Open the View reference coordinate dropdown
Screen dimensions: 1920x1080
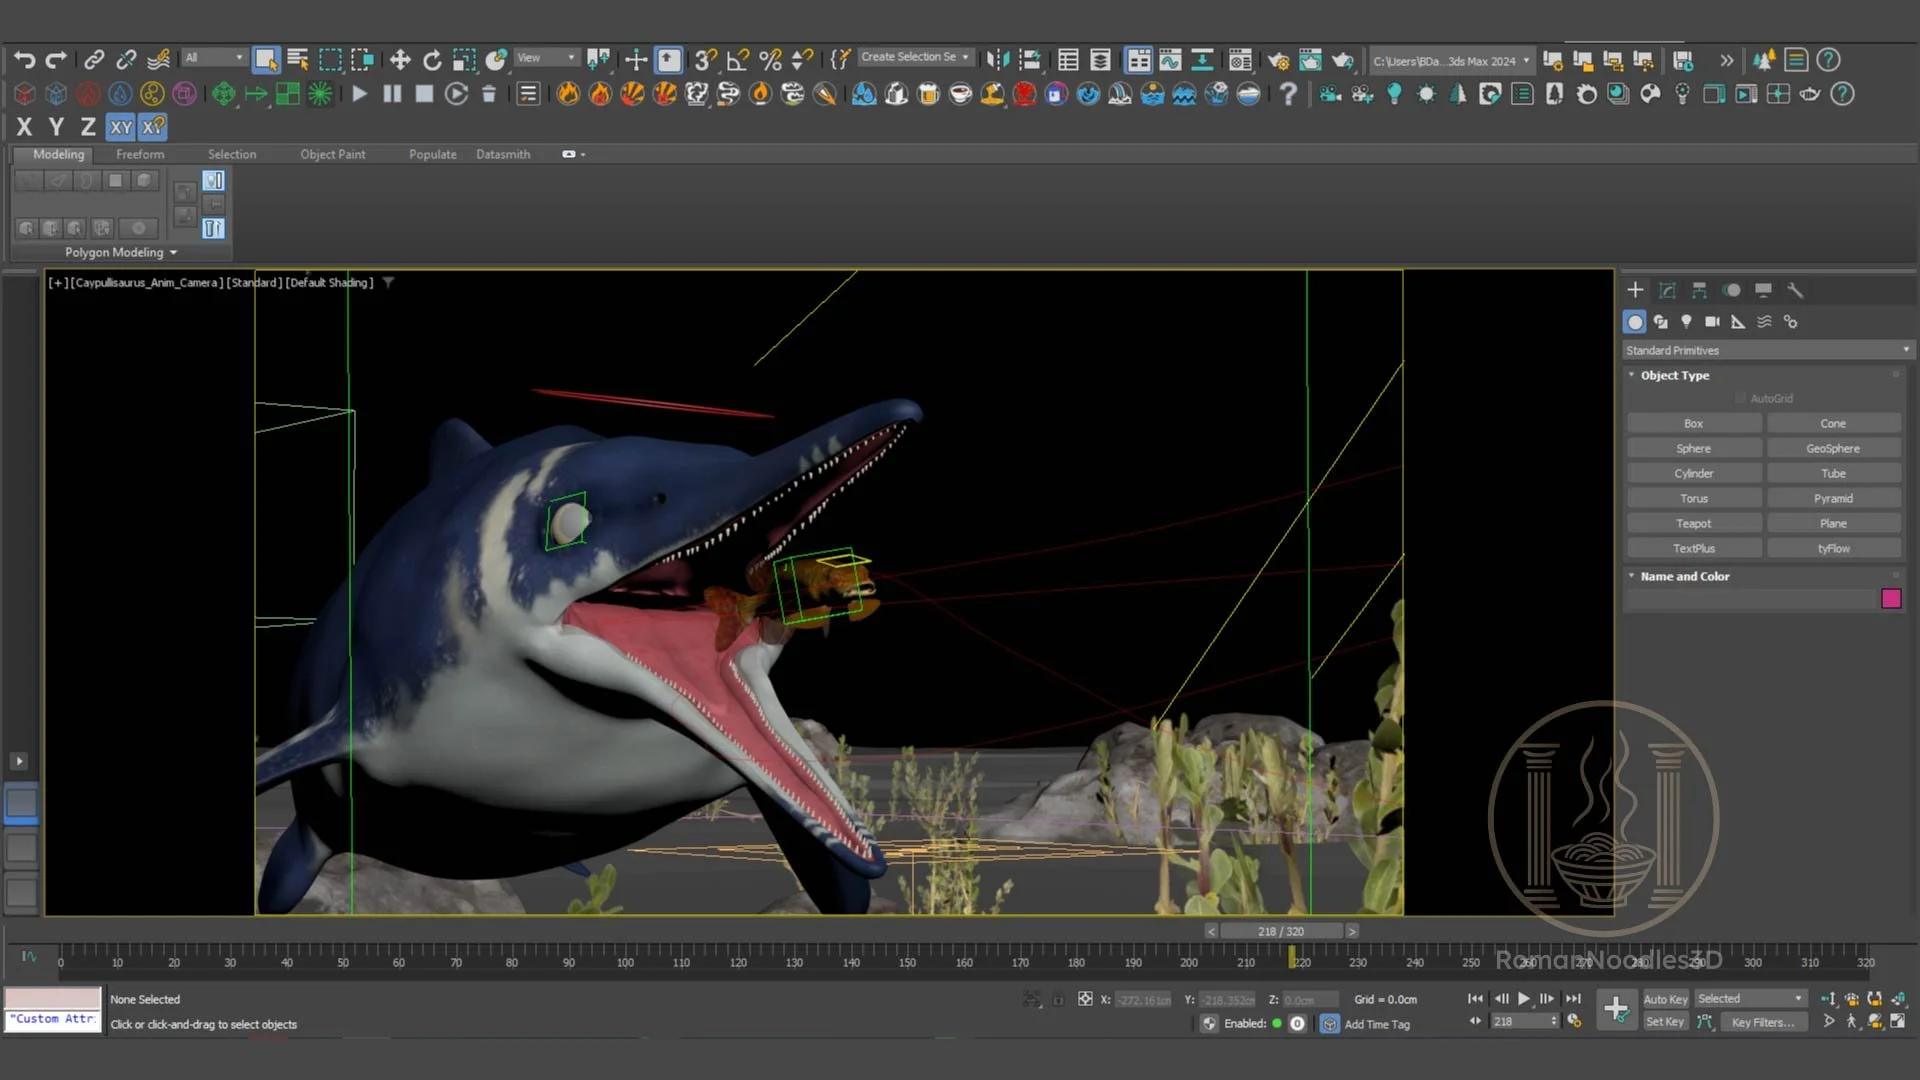point(546,58)
